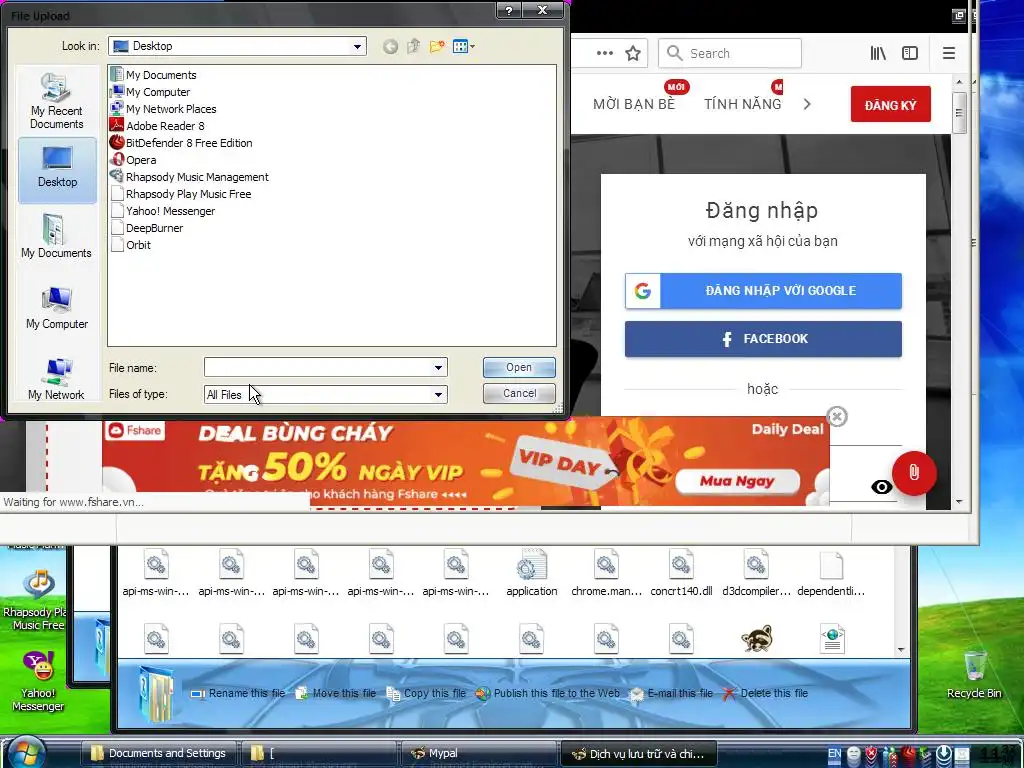Select Adobe Reader 8 shortcut
Viewport: 1024px width, 768px height.
tap(158, 126)
